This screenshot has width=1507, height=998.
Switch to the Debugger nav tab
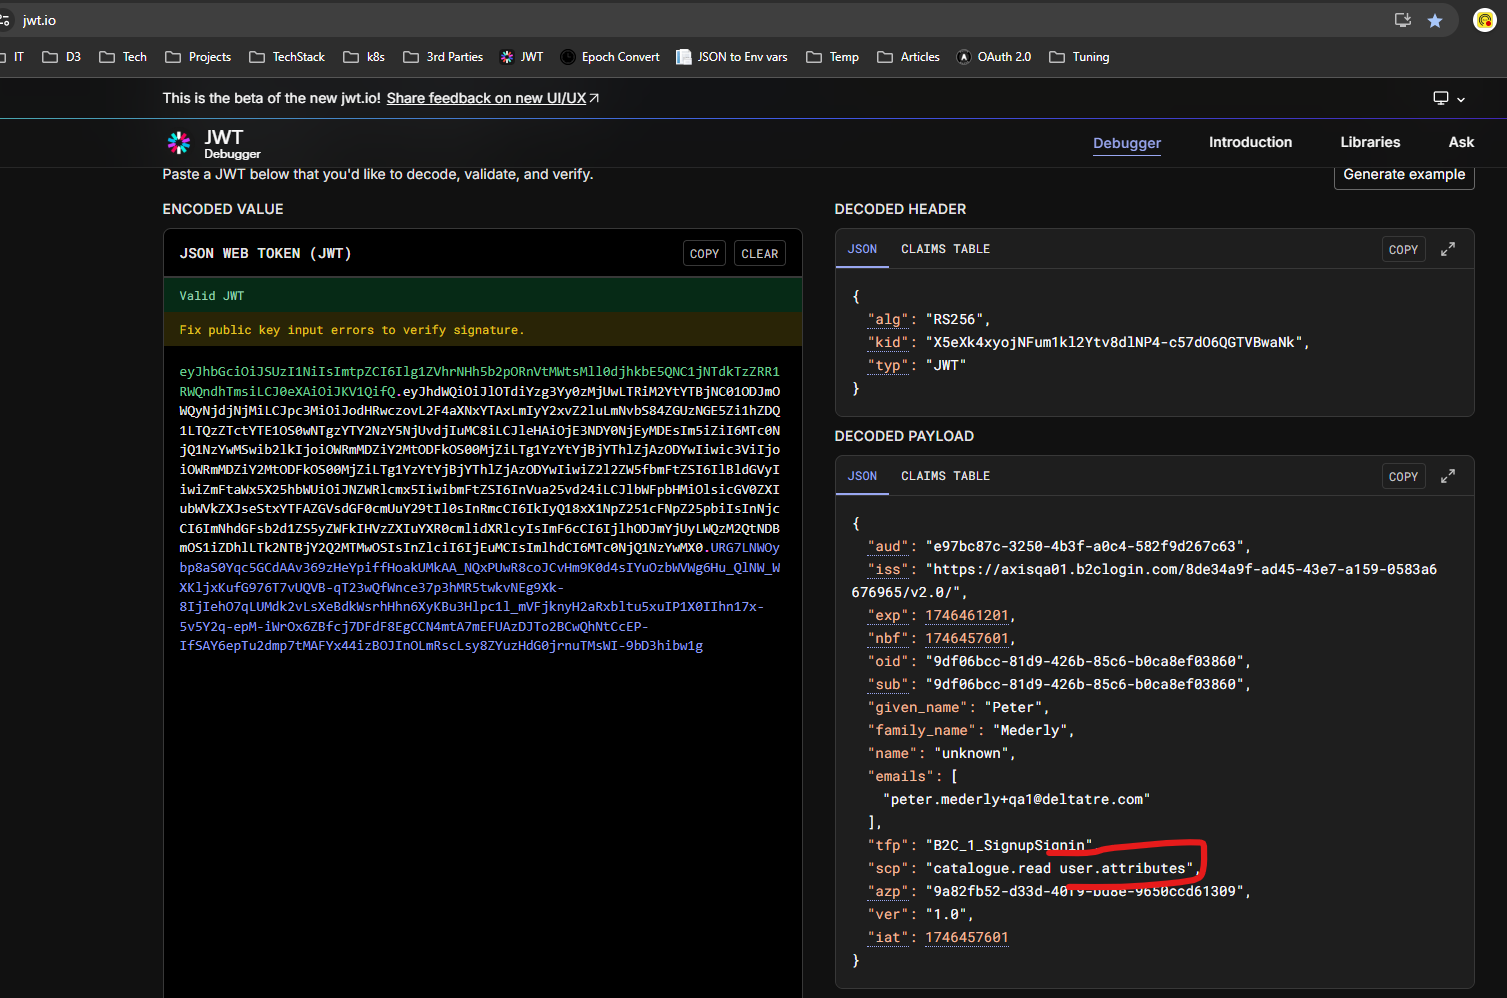pos(1127,143)
